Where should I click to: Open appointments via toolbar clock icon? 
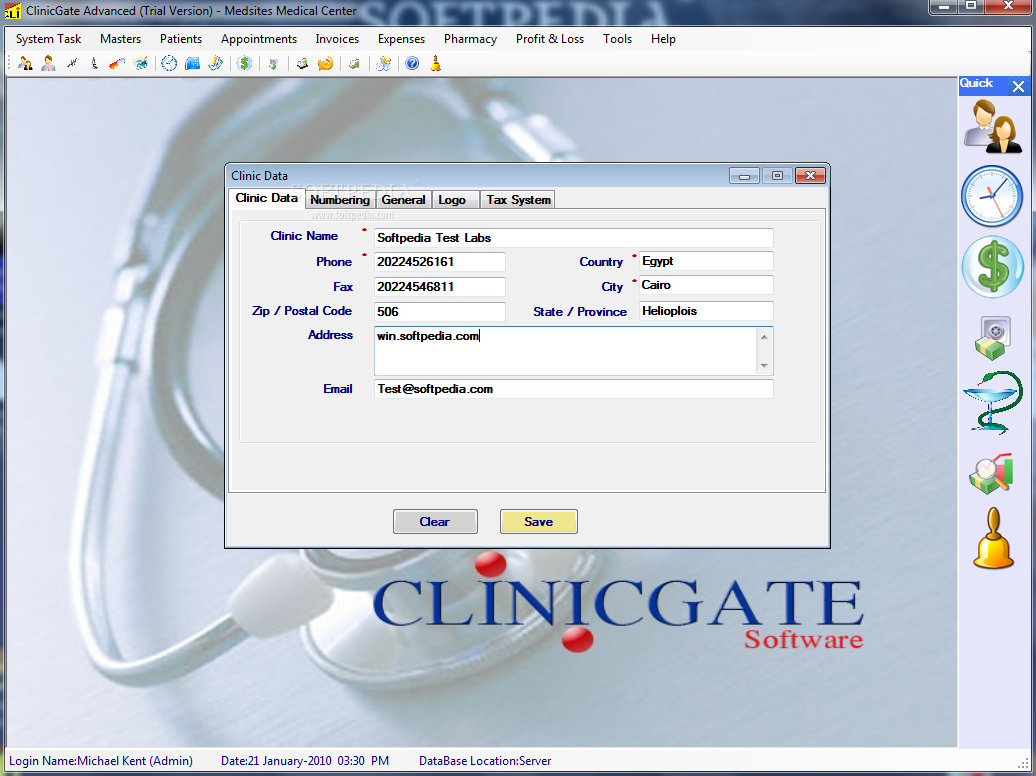coord(169,63)
